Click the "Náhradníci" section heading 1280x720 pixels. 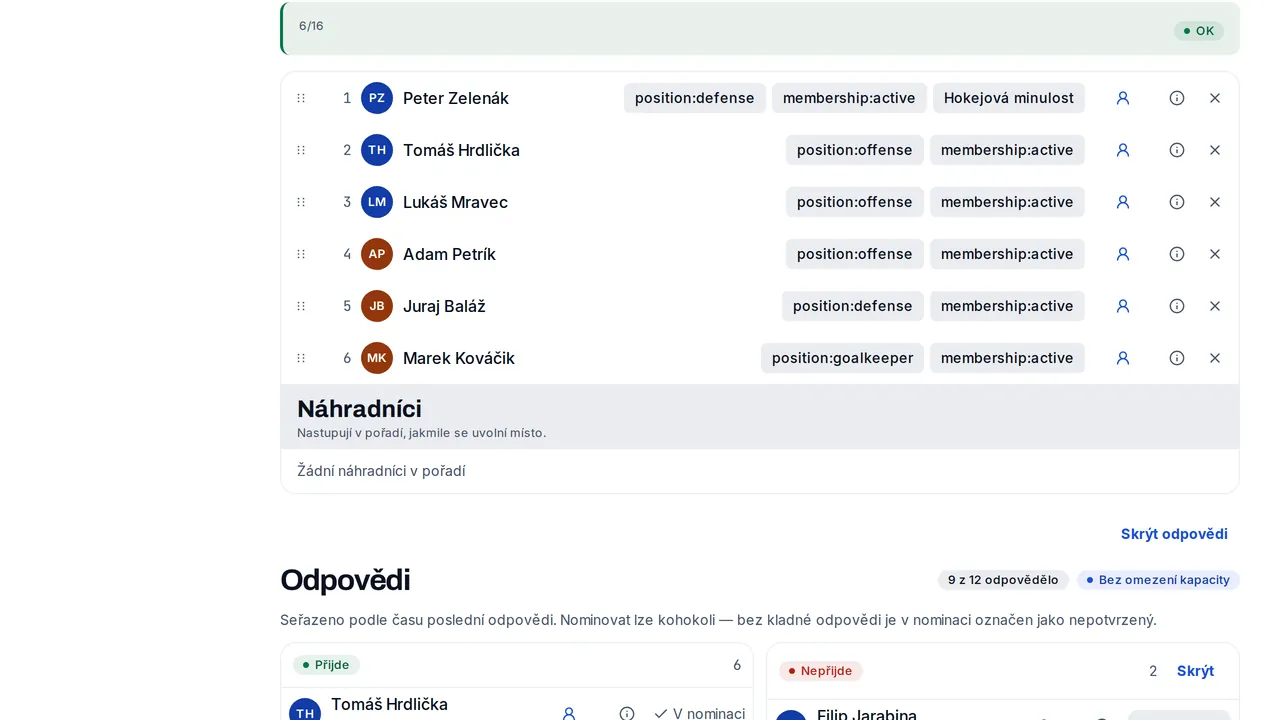click(359, 409)
